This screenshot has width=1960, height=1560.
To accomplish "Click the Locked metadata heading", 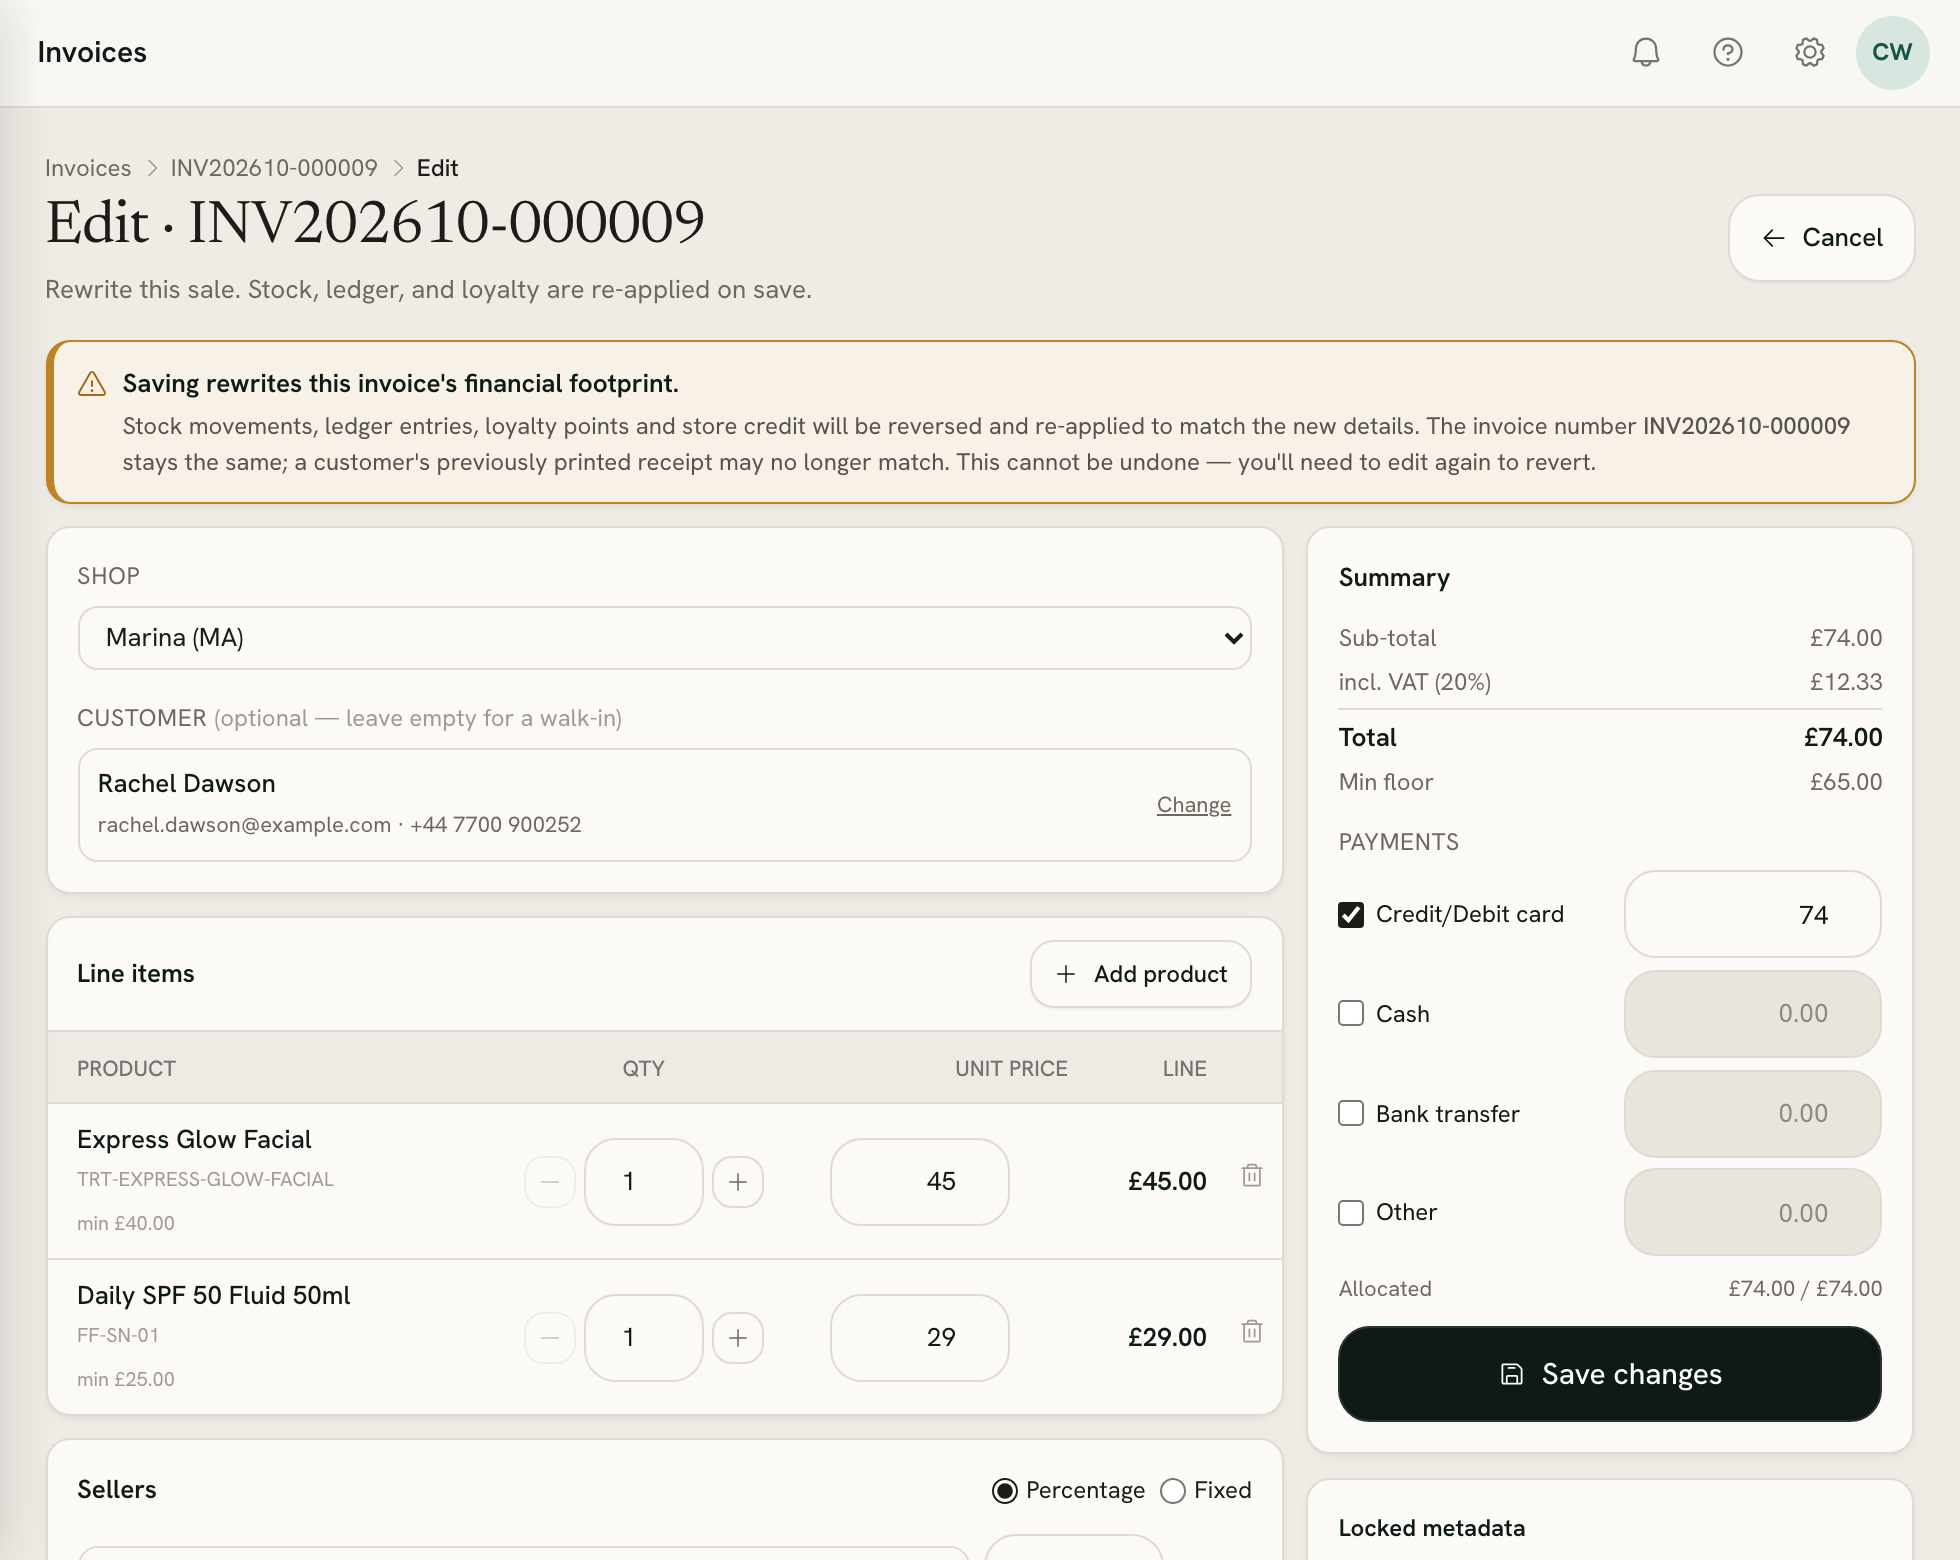I will [1432, 1528].
